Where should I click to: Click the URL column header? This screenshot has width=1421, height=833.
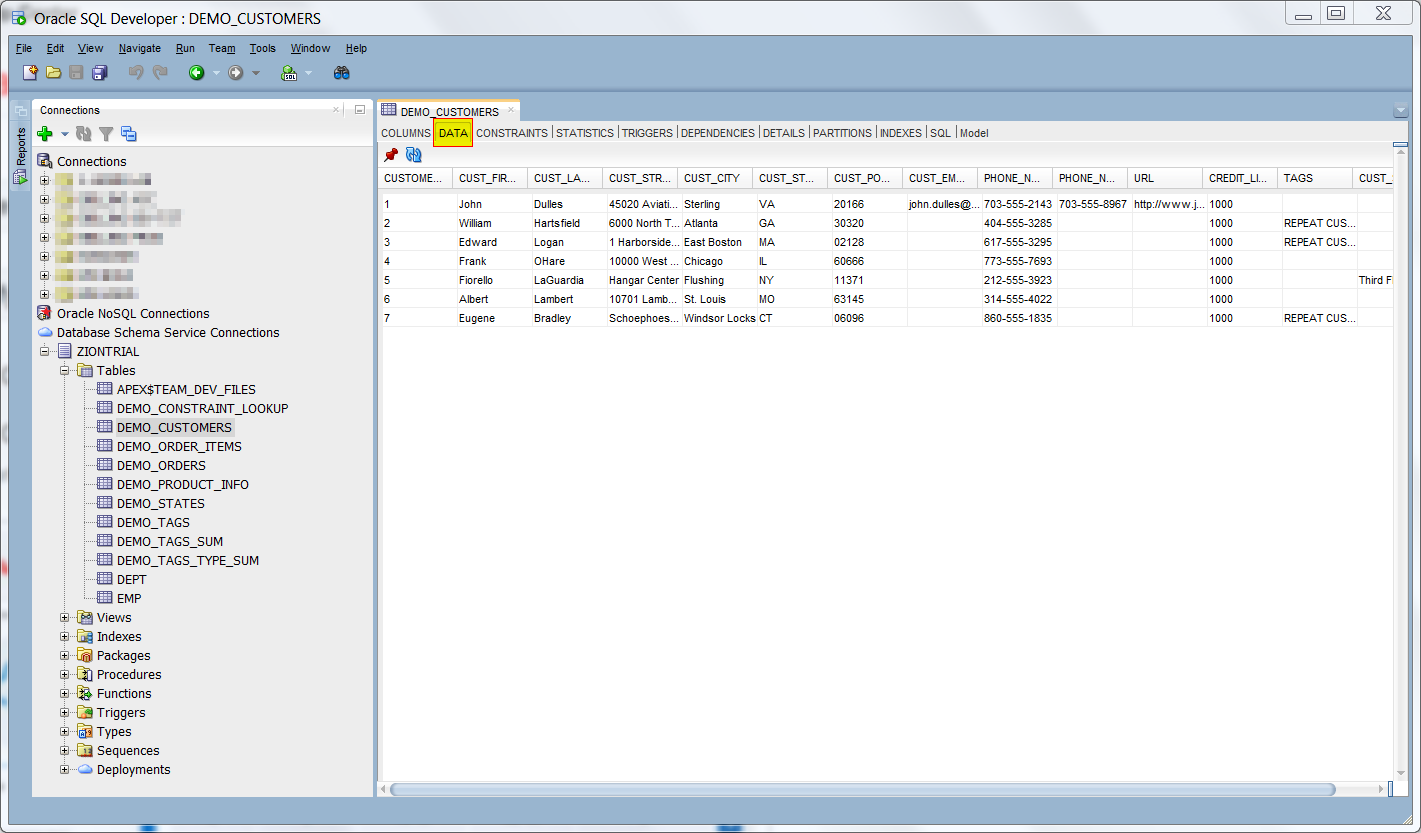click(x=1165, y=178)
